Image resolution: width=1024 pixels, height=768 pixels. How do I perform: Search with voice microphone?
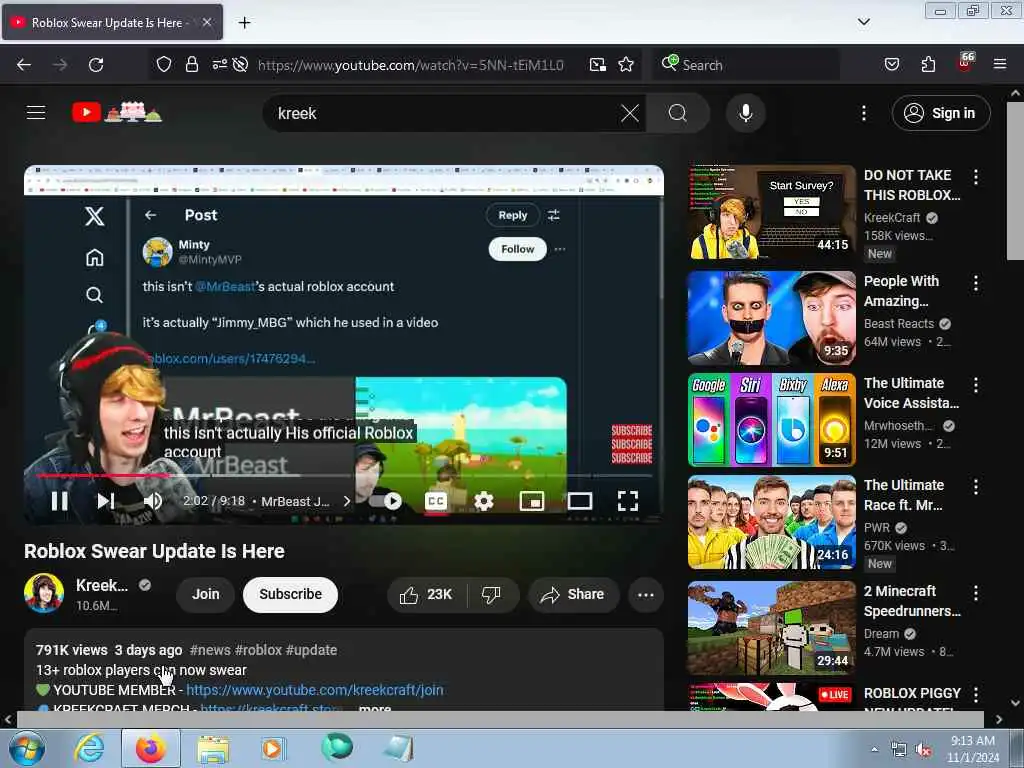click(745, 113)
